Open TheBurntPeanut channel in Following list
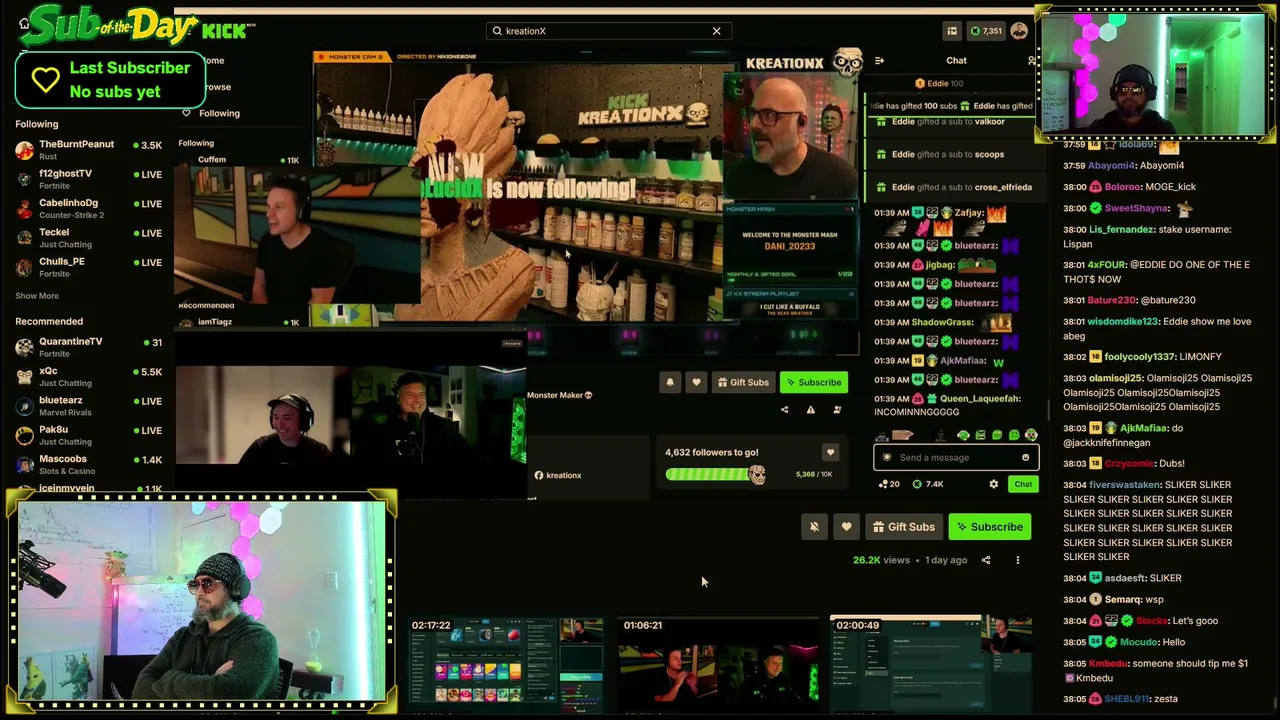The width and height of the screenshot is (1280, 720). point(88,150)
